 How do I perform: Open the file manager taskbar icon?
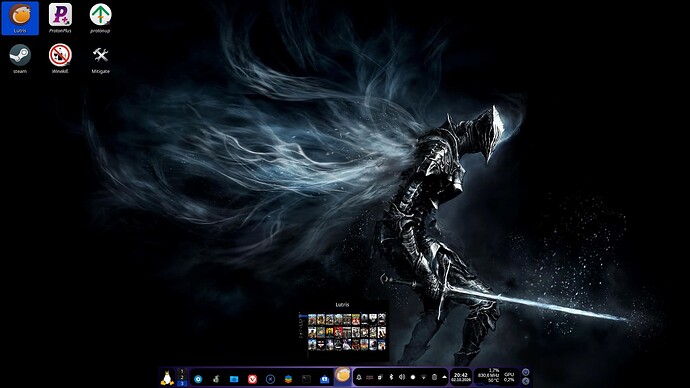click(234, 379)
